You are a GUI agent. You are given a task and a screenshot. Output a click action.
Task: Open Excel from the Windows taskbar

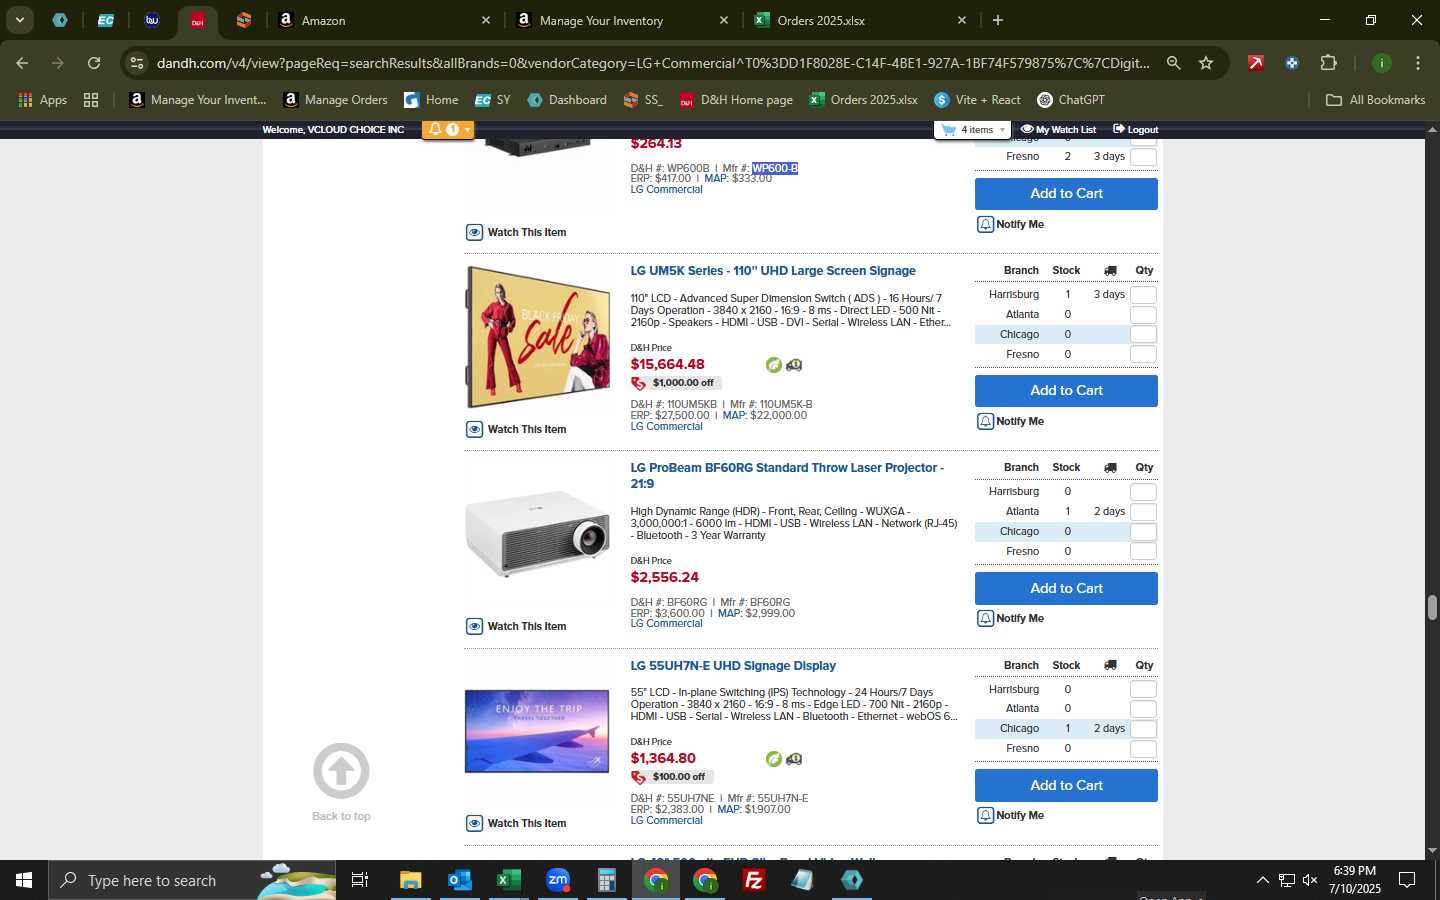pos(508,880)
